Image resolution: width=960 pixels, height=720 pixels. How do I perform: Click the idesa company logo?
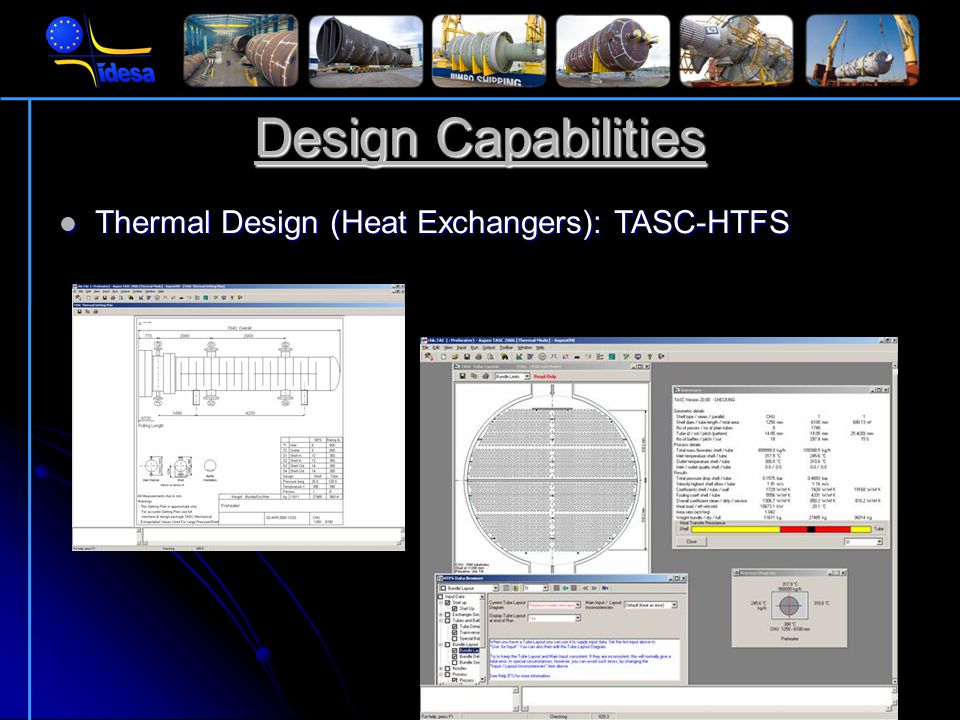[100, 50]
